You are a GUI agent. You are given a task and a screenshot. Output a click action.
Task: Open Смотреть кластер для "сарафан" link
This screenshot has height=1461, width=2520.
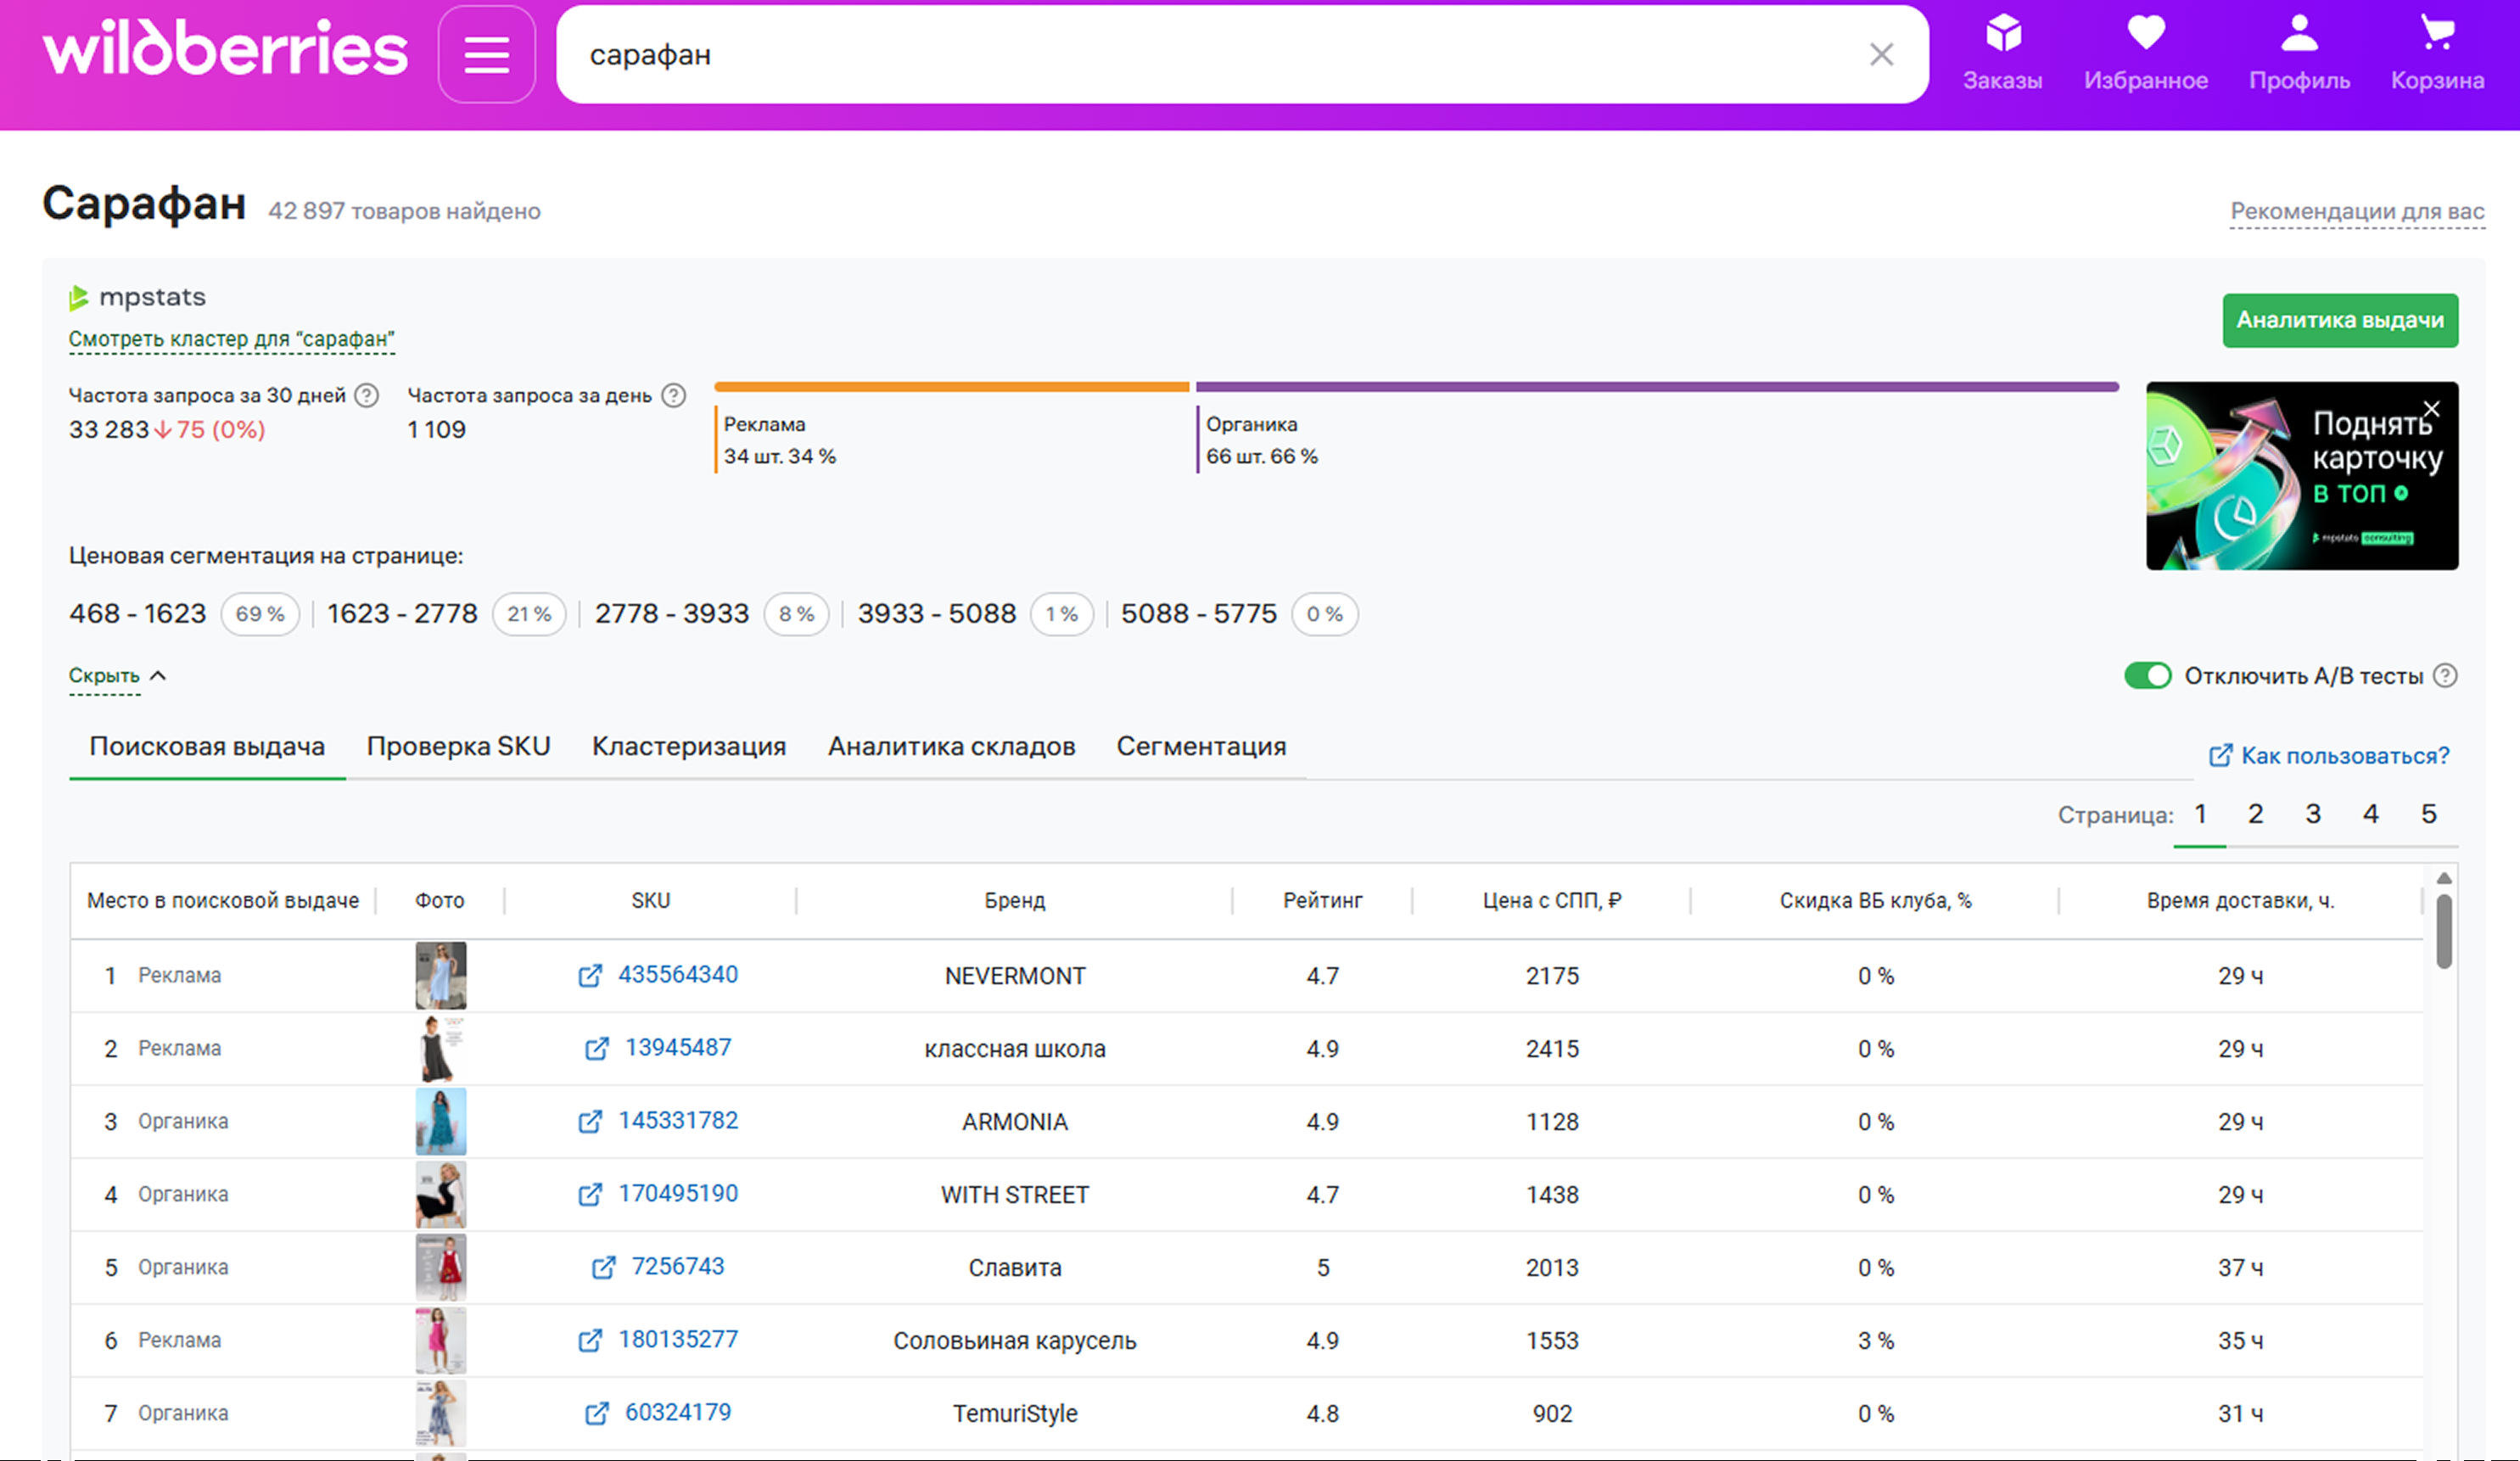point(231,339)
